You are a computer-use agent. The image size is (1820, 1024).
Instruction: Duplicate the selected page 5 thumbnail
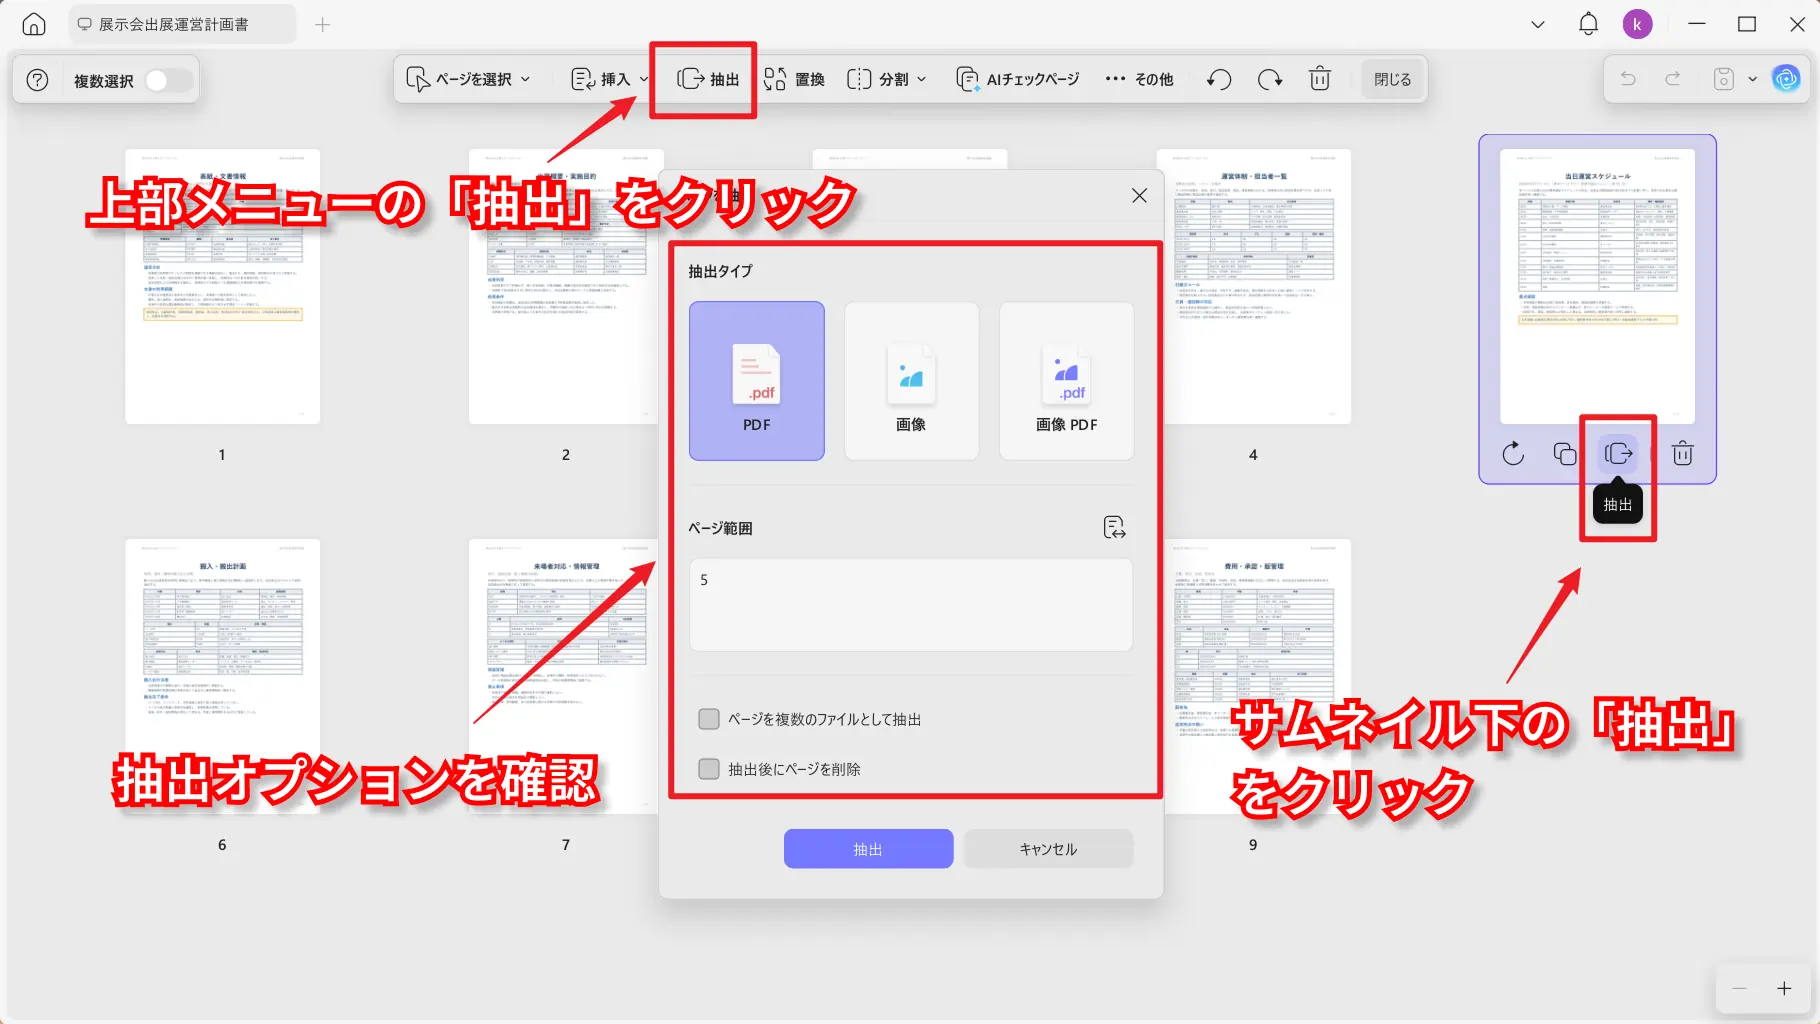pyautogui.click(x=1565, y=454)
